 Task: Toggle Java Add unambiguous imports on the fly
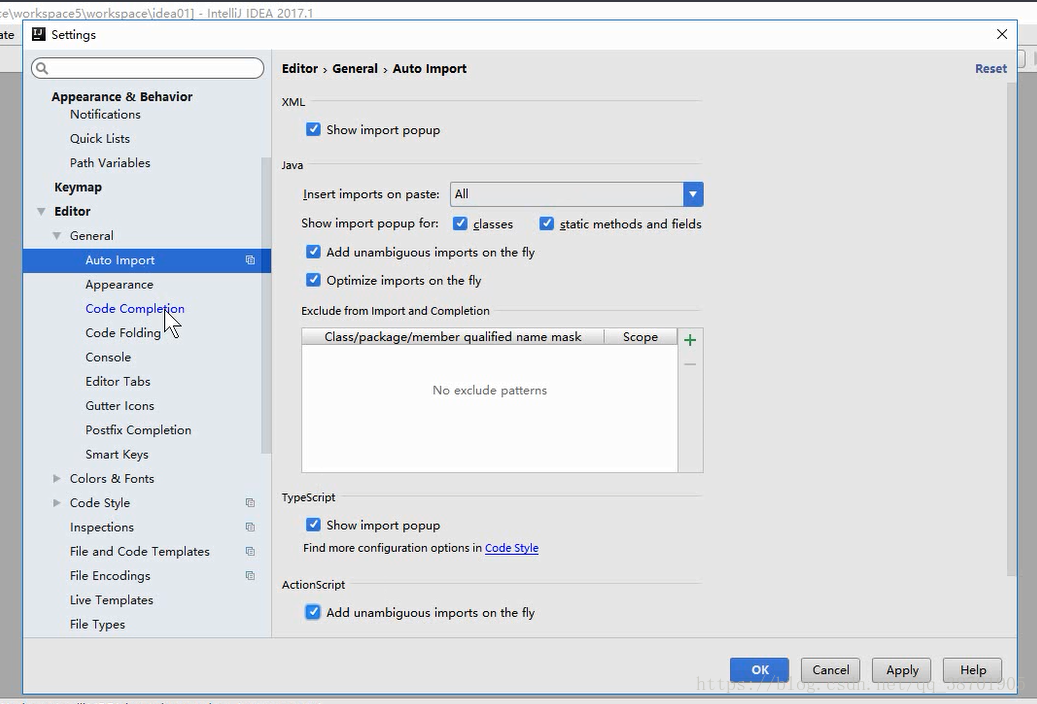pos(313,252)
